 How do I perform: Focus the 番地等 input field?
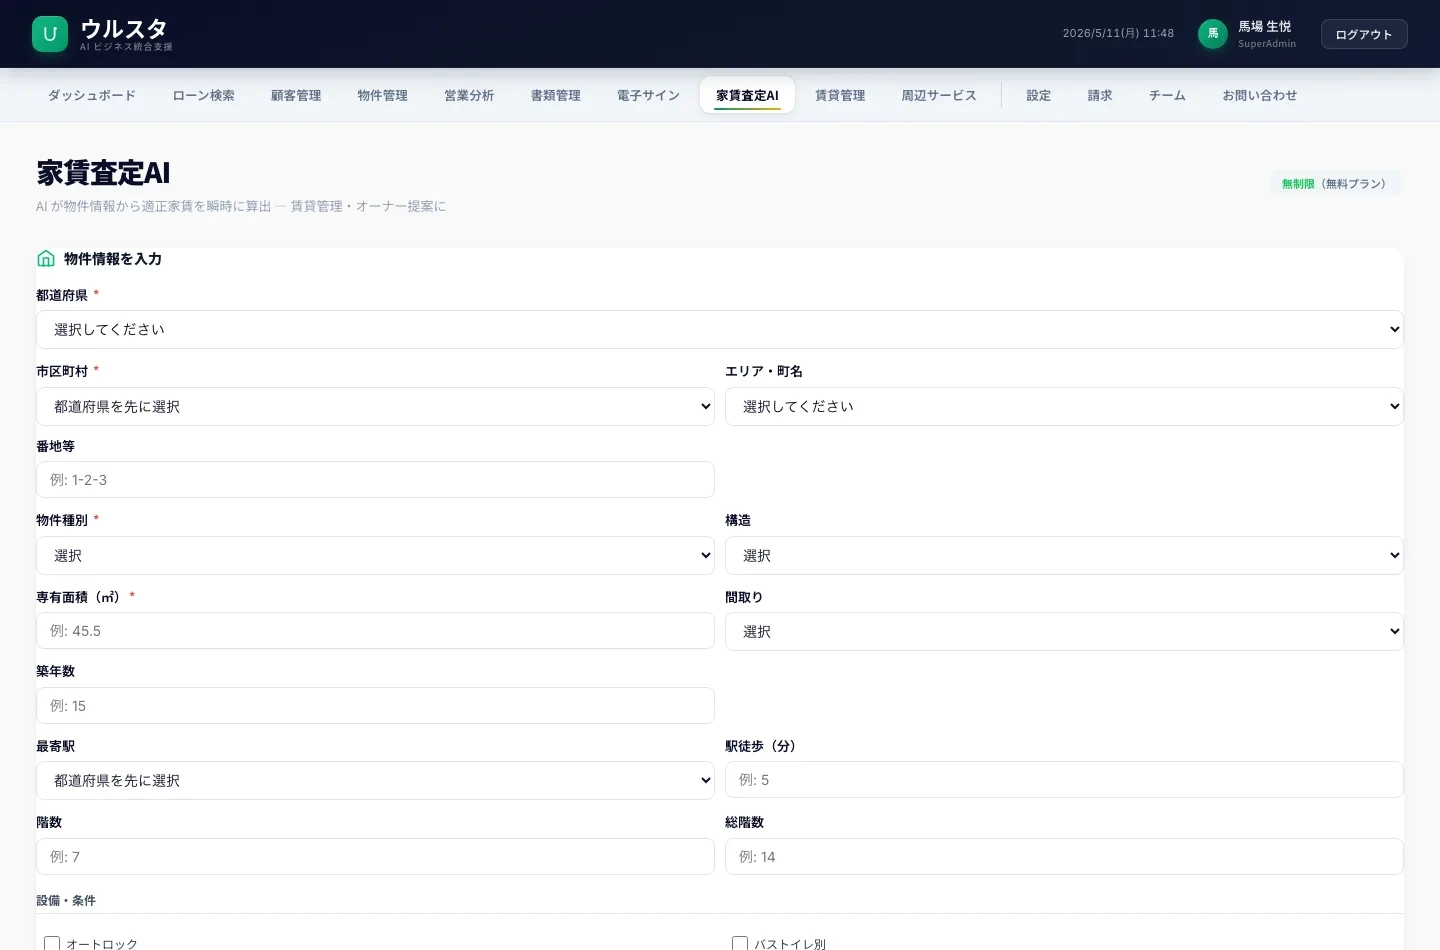click(x=375, y=480)
